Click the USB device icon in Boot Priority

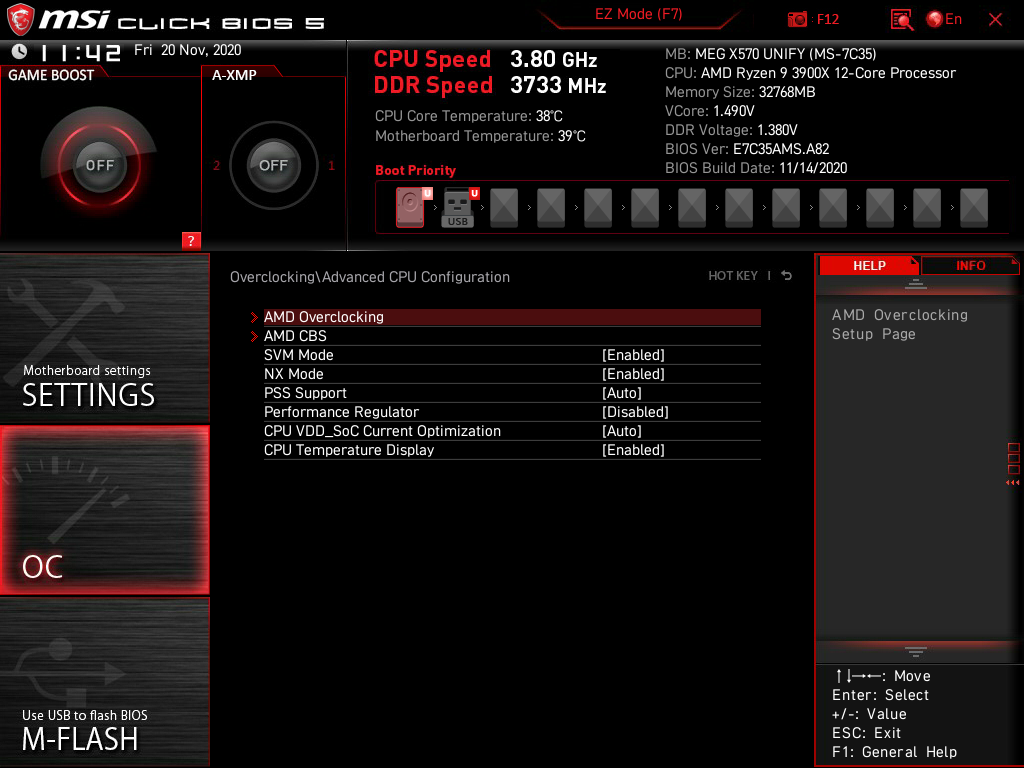coord(457,208)
